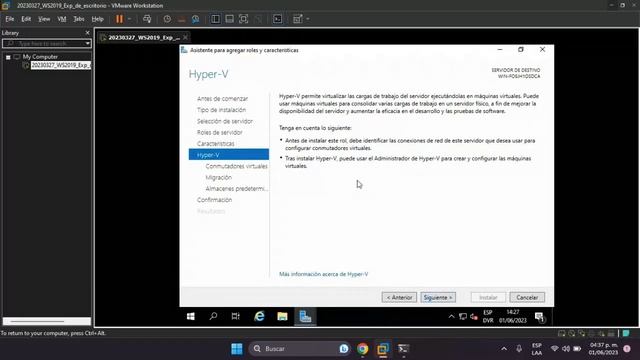Switch to the 20230327_WS2019_Exp VM tab
Image resolution: width=640 pixels, height=360 pixels.
pos(144,38)
